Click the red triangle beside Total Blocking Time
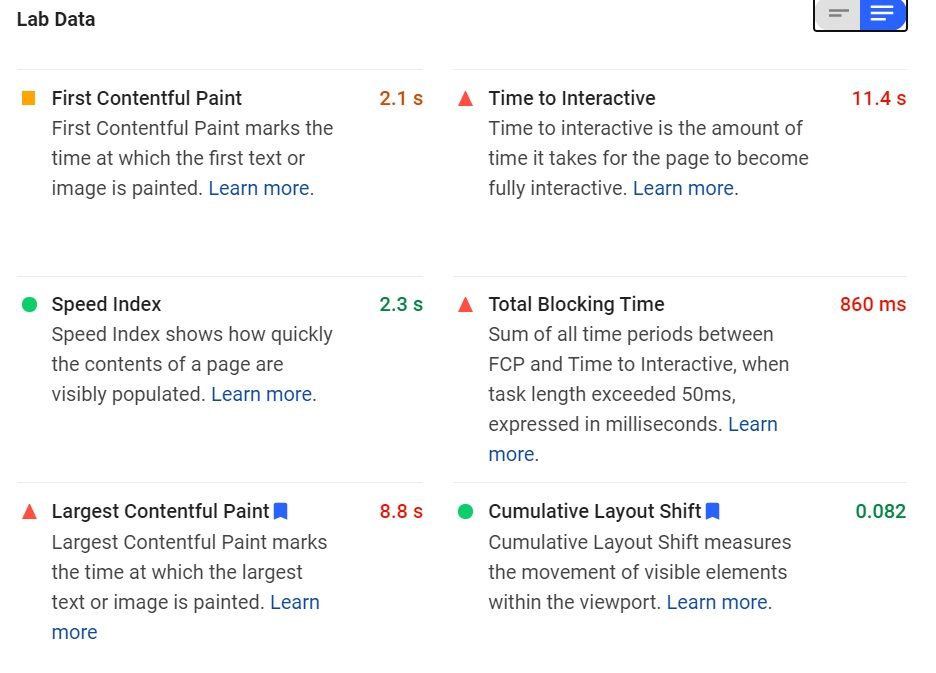The height and width of the screenshot is (673, 936). pyautogui.click(x=465, y=304)
